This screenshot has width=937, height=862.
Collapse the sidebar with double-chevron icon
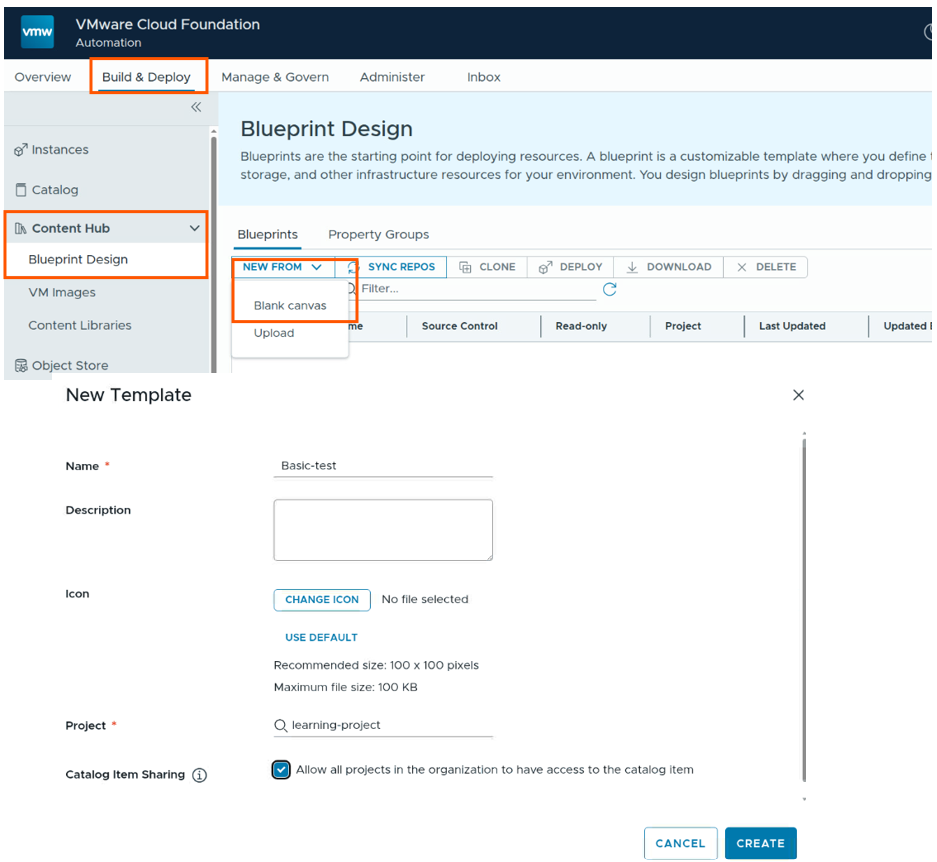[x=196, y=107]
